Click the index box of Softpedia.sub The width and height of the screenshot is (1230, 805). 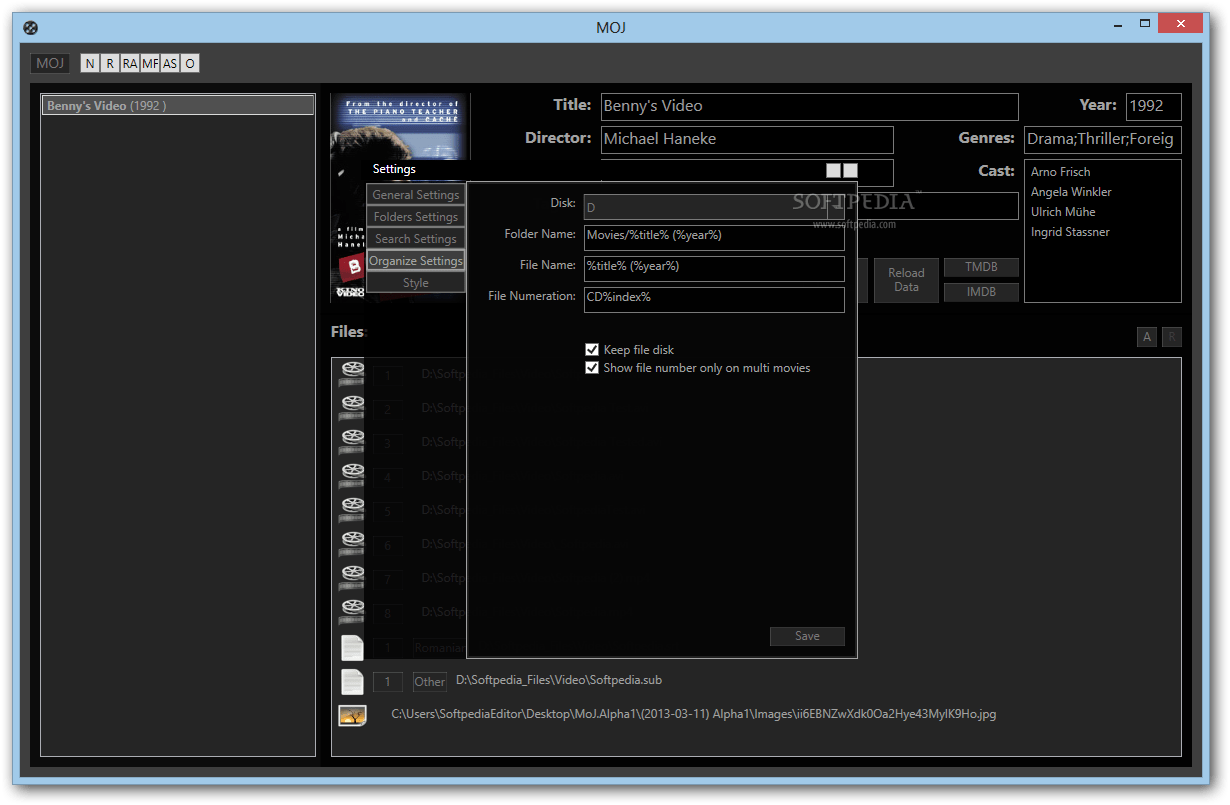[388, 682]
